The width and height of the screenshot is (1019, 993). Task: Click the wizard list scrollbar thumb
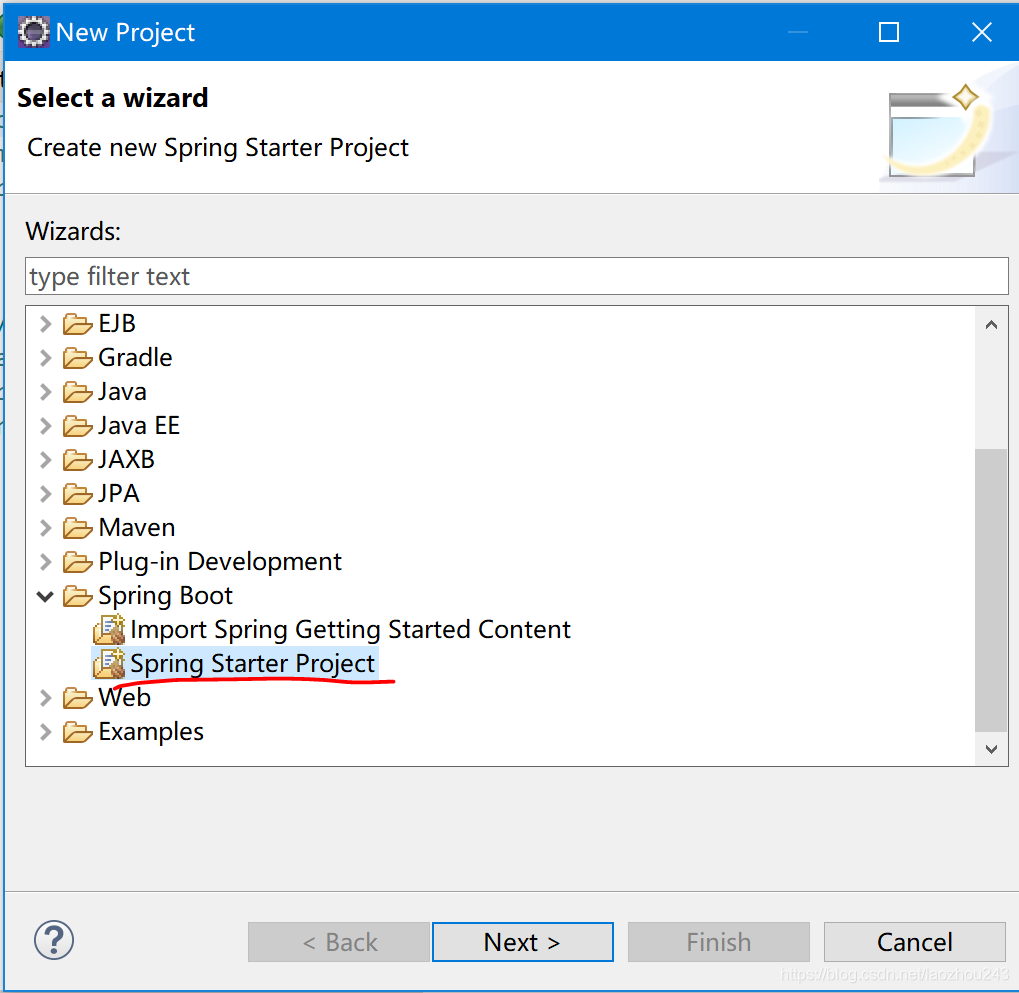[x=991, y=589]
